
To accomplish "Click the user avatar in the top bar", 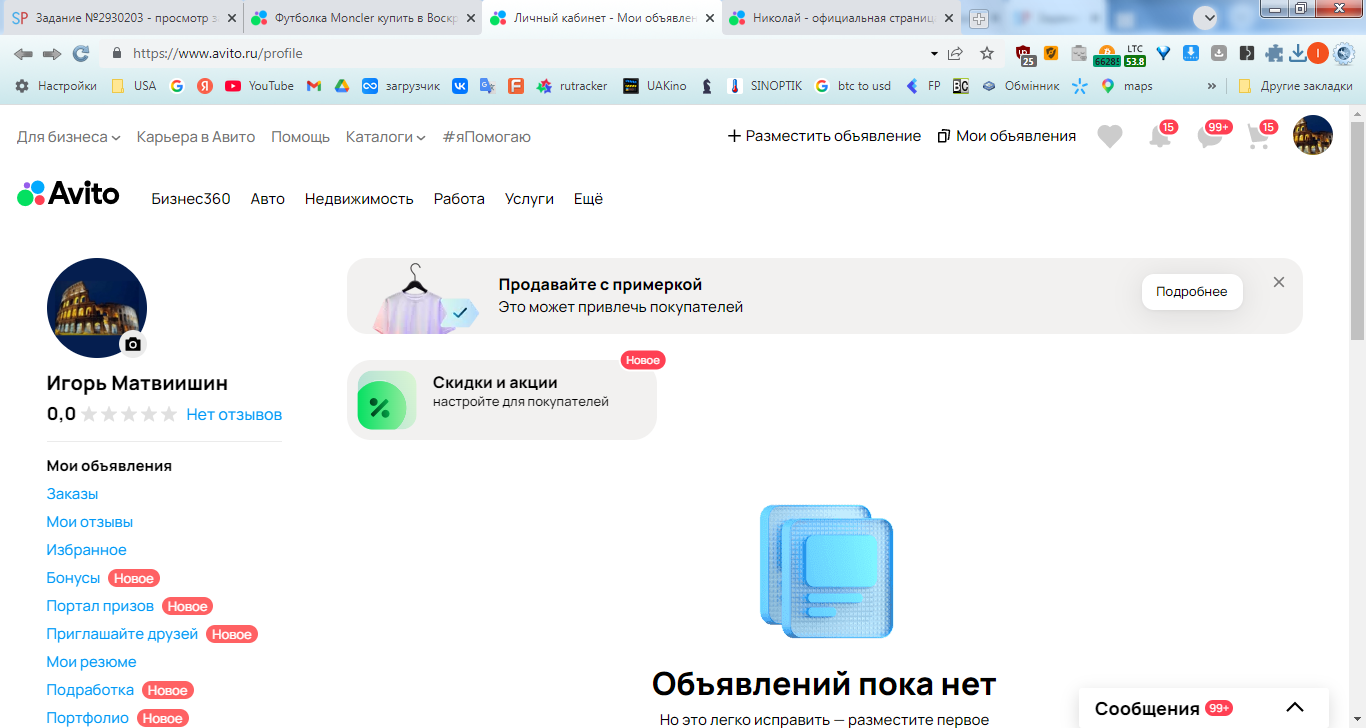I will tap(1313, 135).
